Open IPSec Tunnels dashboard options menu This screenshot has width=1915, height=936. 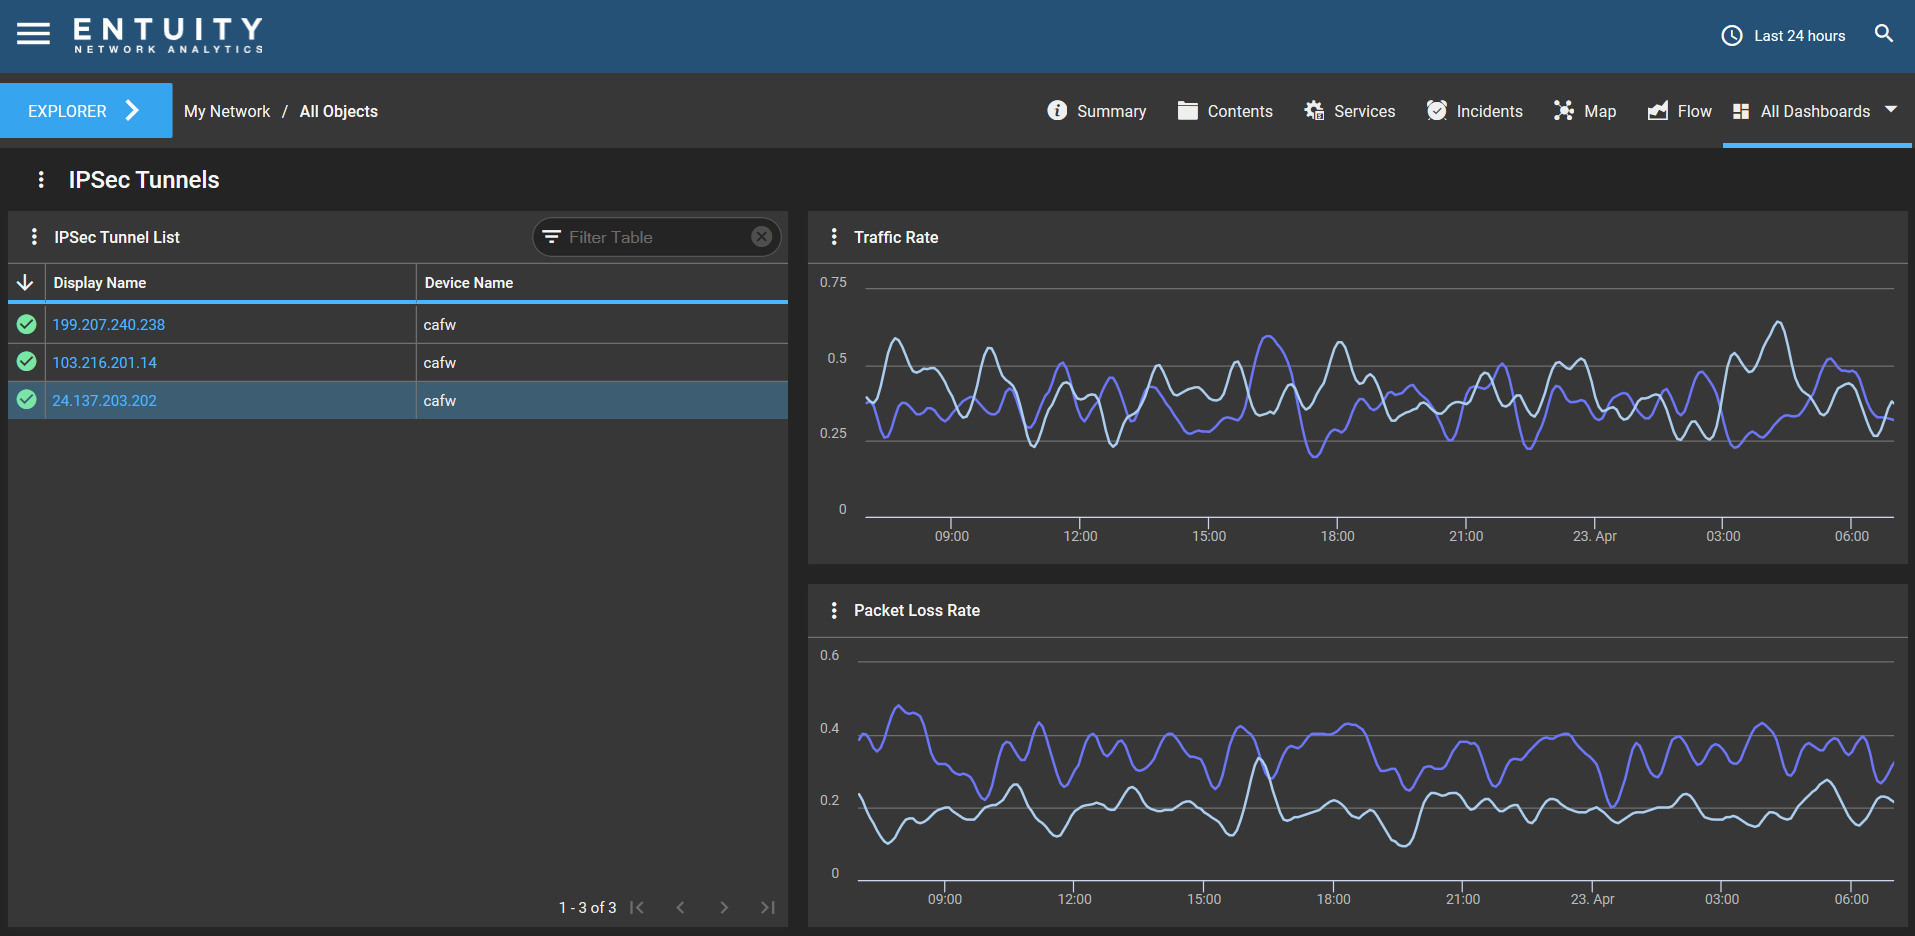pyautogui.click(x=41, y=179)
